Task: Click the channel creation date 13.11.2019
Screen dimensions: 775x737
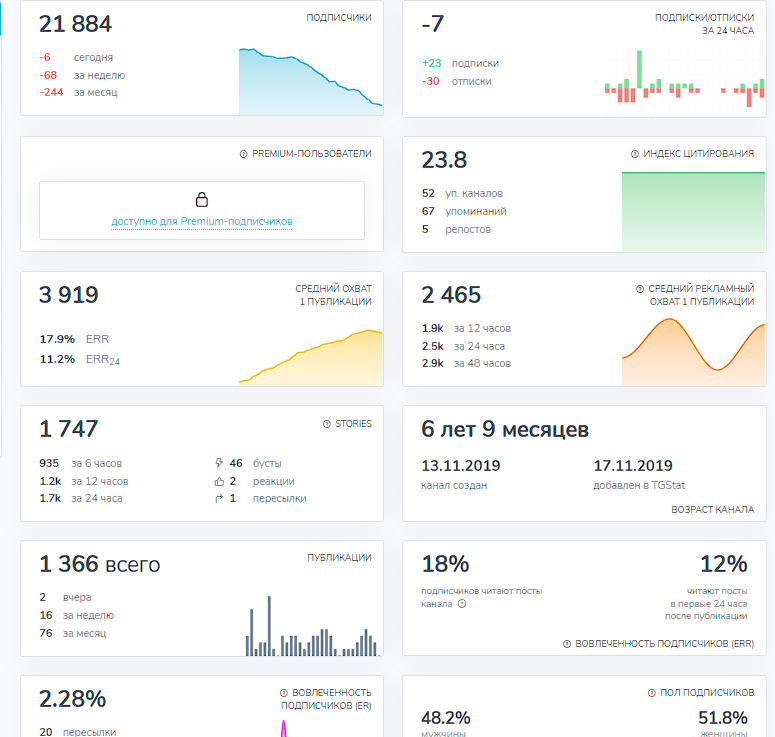Action: coord(461,466)
